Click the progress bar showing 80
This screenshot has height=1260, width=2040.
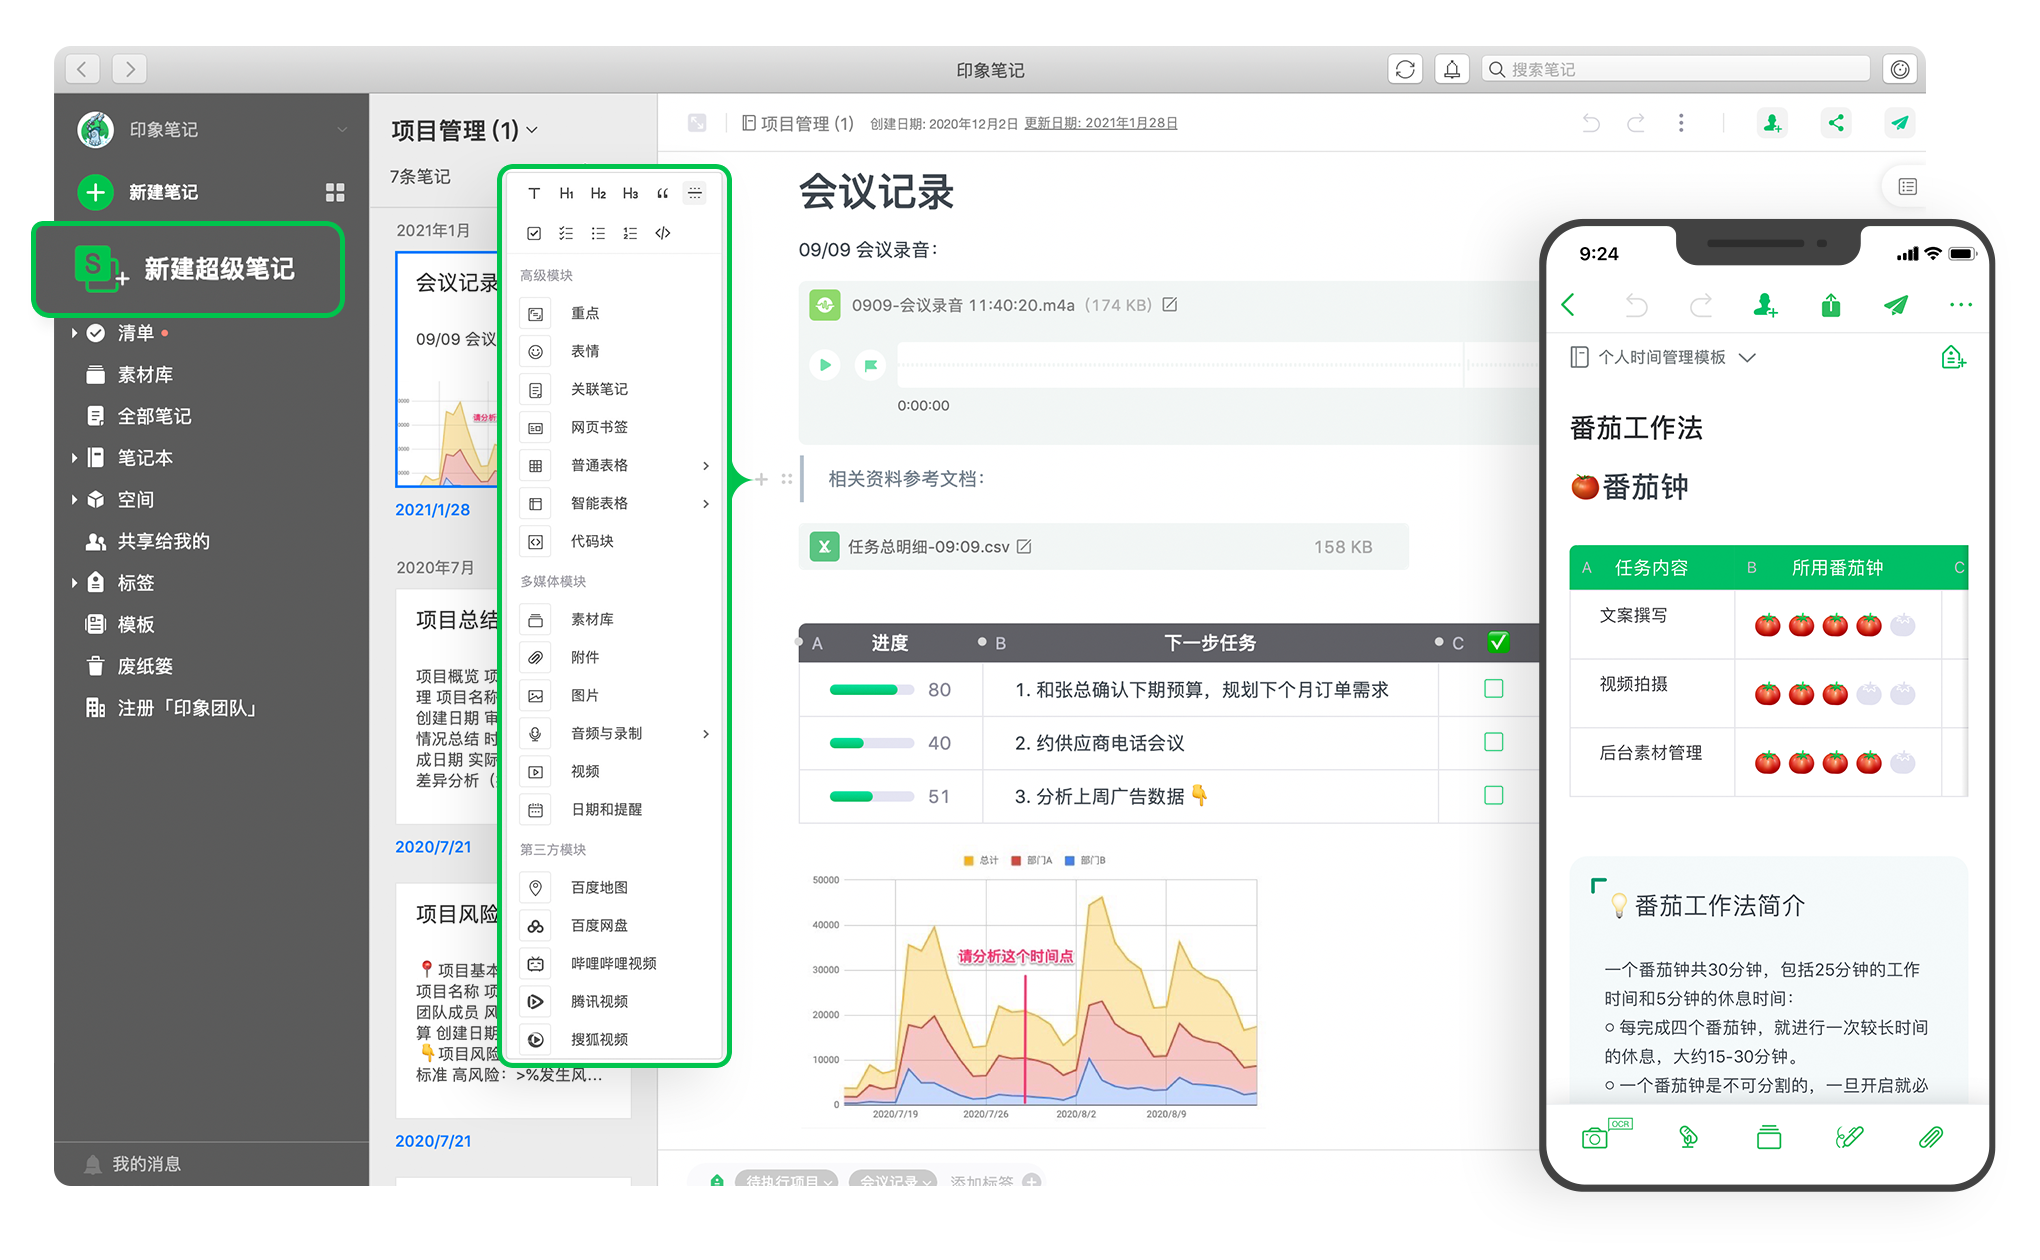[x=871, y=689]
